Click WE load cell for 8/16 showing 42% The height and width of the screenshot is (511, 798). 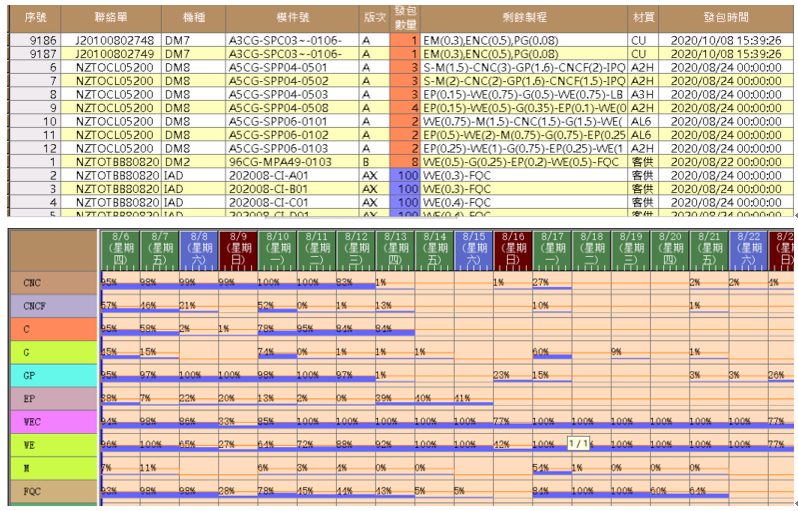(513, 445)
